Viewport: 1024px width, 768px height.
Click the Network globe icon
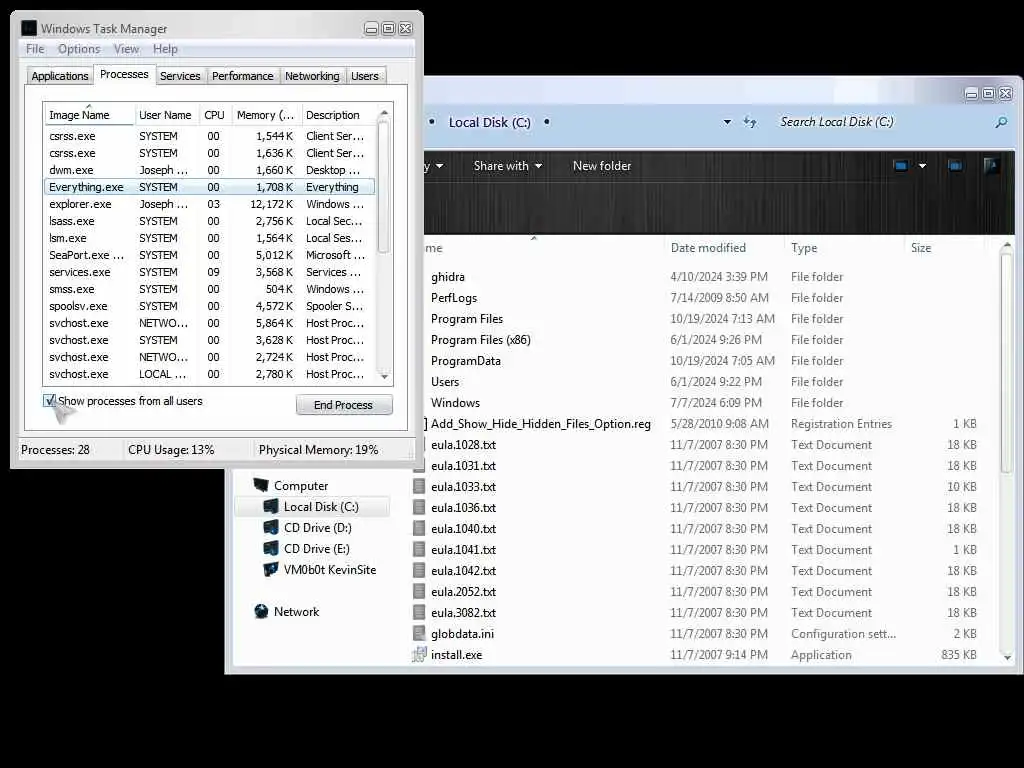click(x=261, y=611)
